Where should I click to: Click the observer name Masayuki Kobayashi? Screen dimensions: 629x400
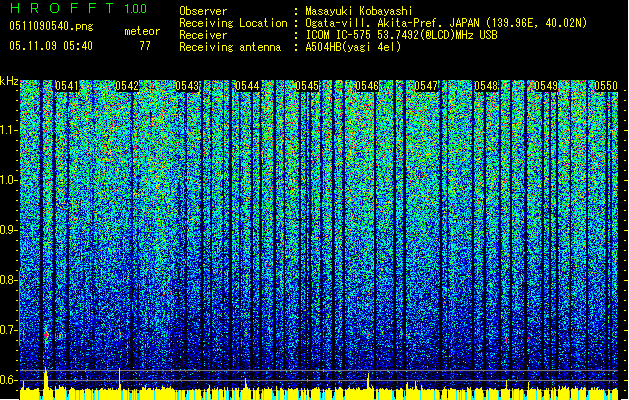click(x=358, y=11)
